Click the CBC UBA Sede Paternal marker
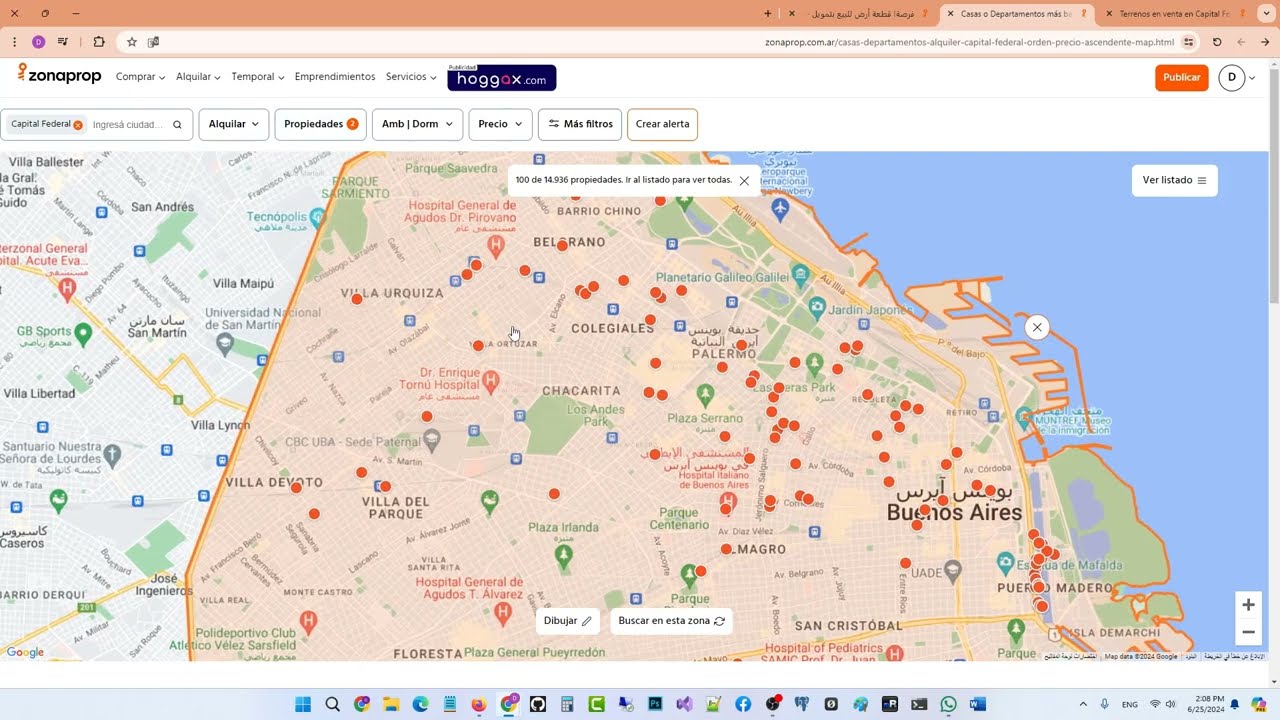This screenshot has width=1280, height=720. (431, 438)
